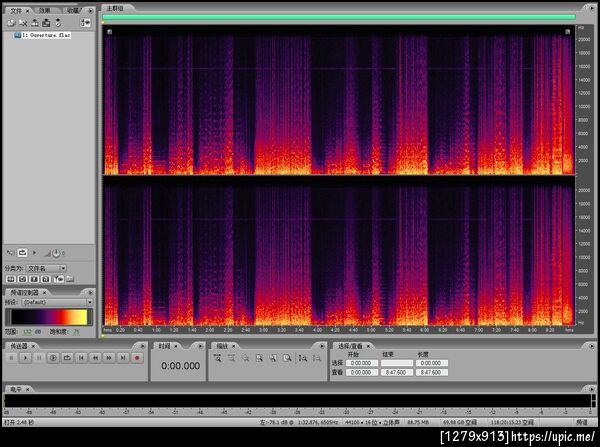600x447 pixels.
Task: Click the Follow Session Tempo icon in Files preview
Action: 10,253
